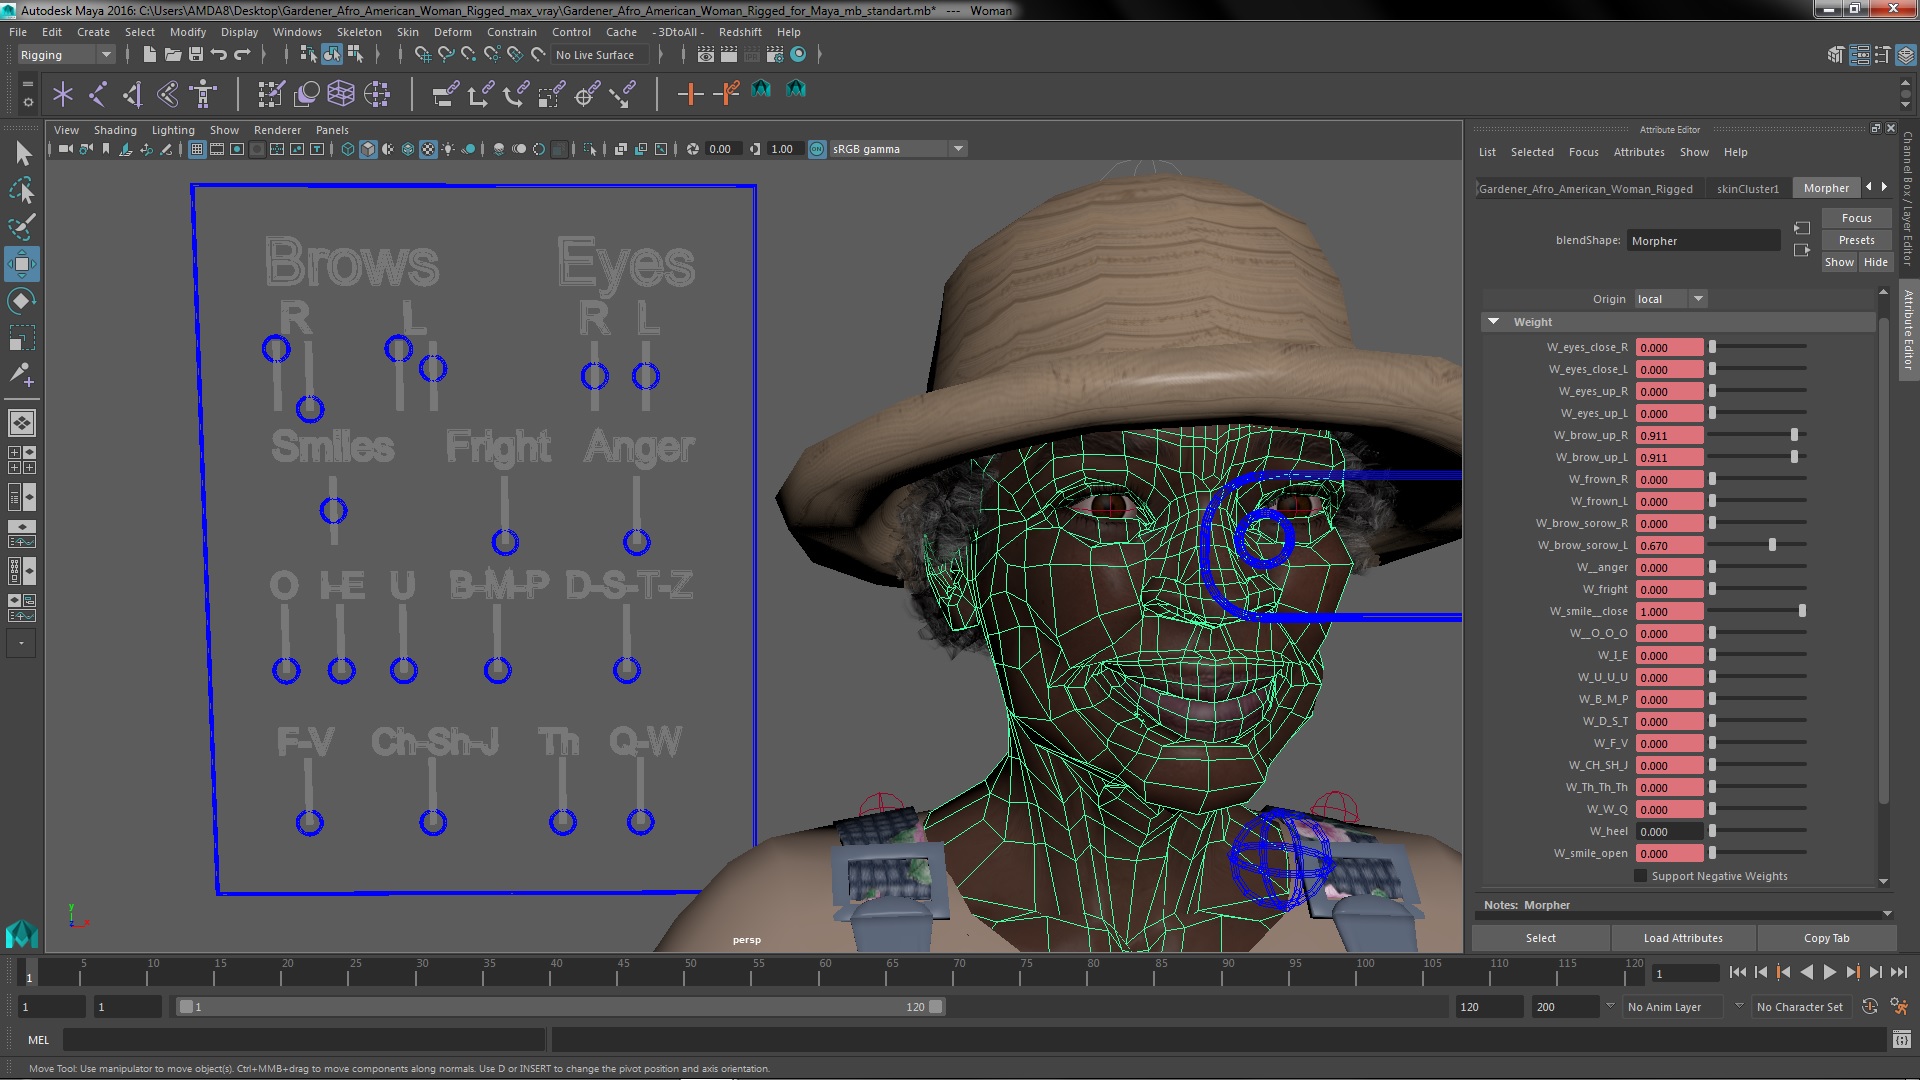Click the Copy Tab button

[1826, 938]
